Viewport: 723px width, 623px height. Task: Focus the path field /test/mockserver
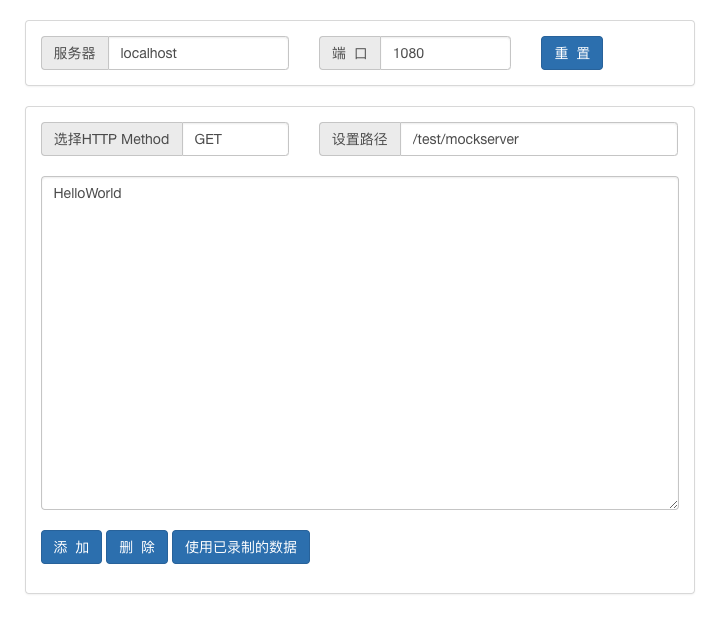click(x=539, y=139)
